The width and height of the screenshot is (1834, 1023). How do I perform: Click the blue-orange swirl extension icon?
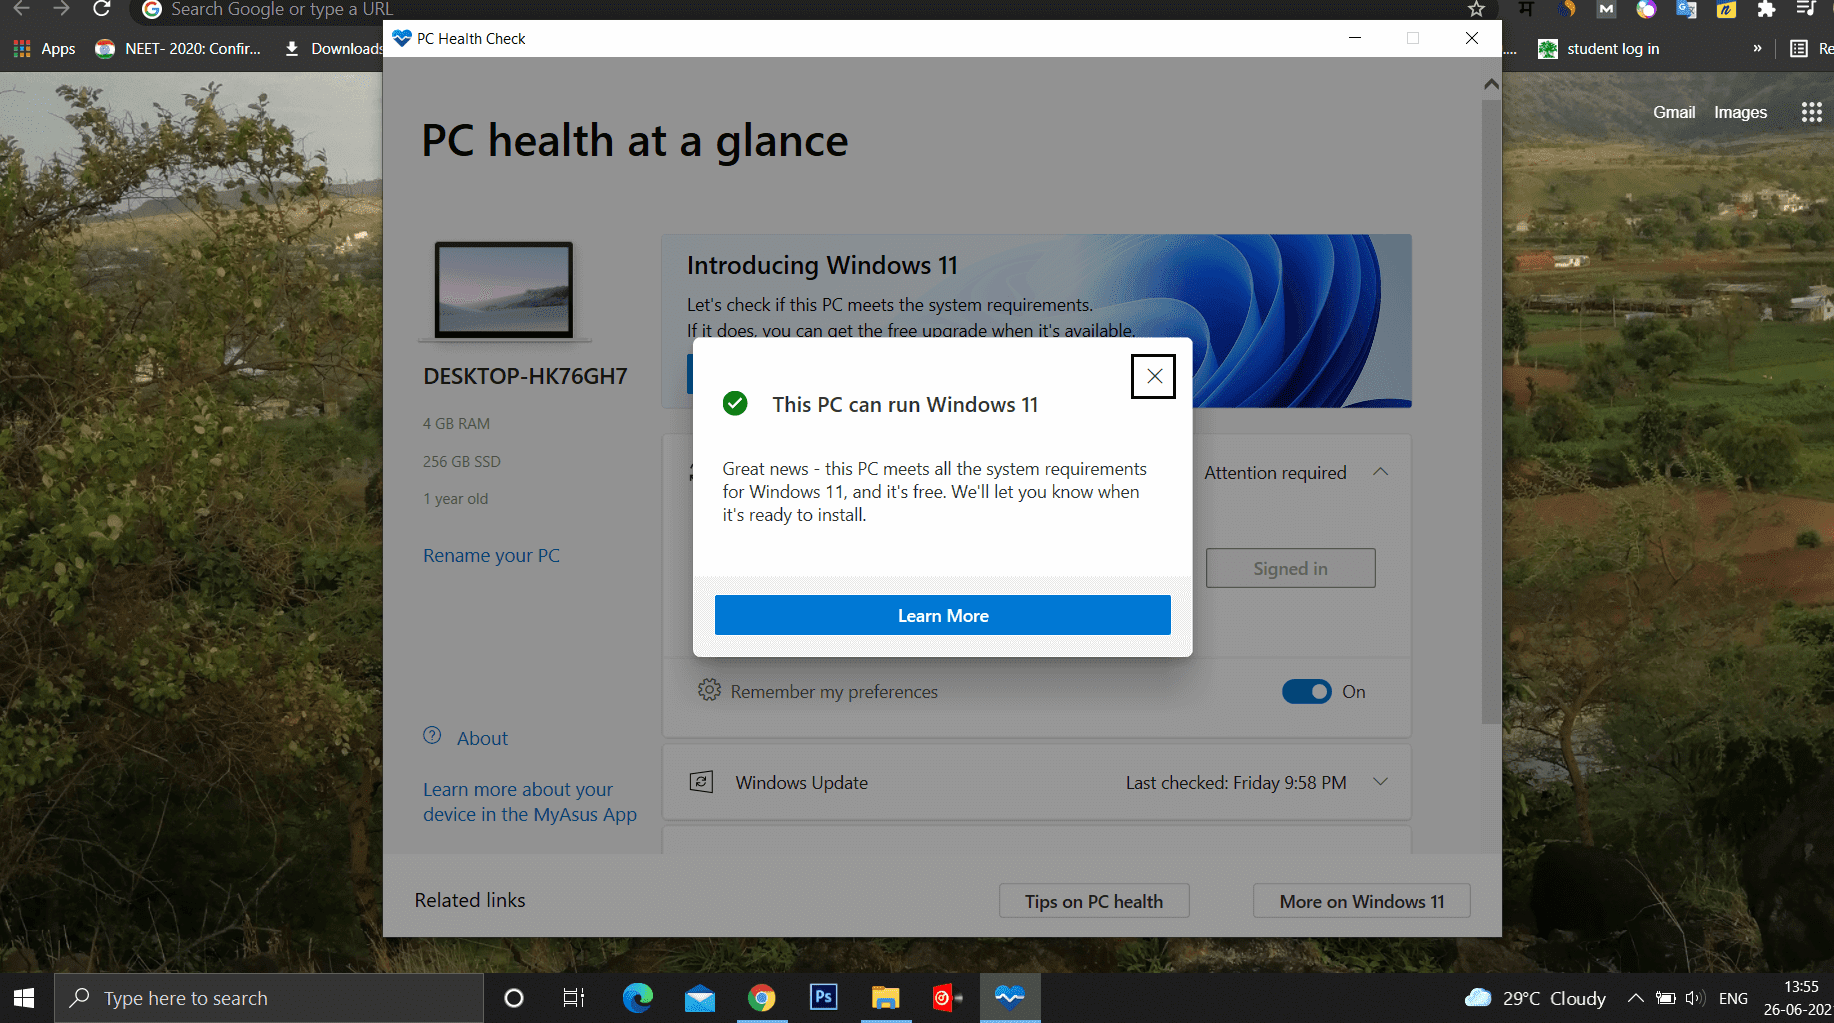(1566, 9)
